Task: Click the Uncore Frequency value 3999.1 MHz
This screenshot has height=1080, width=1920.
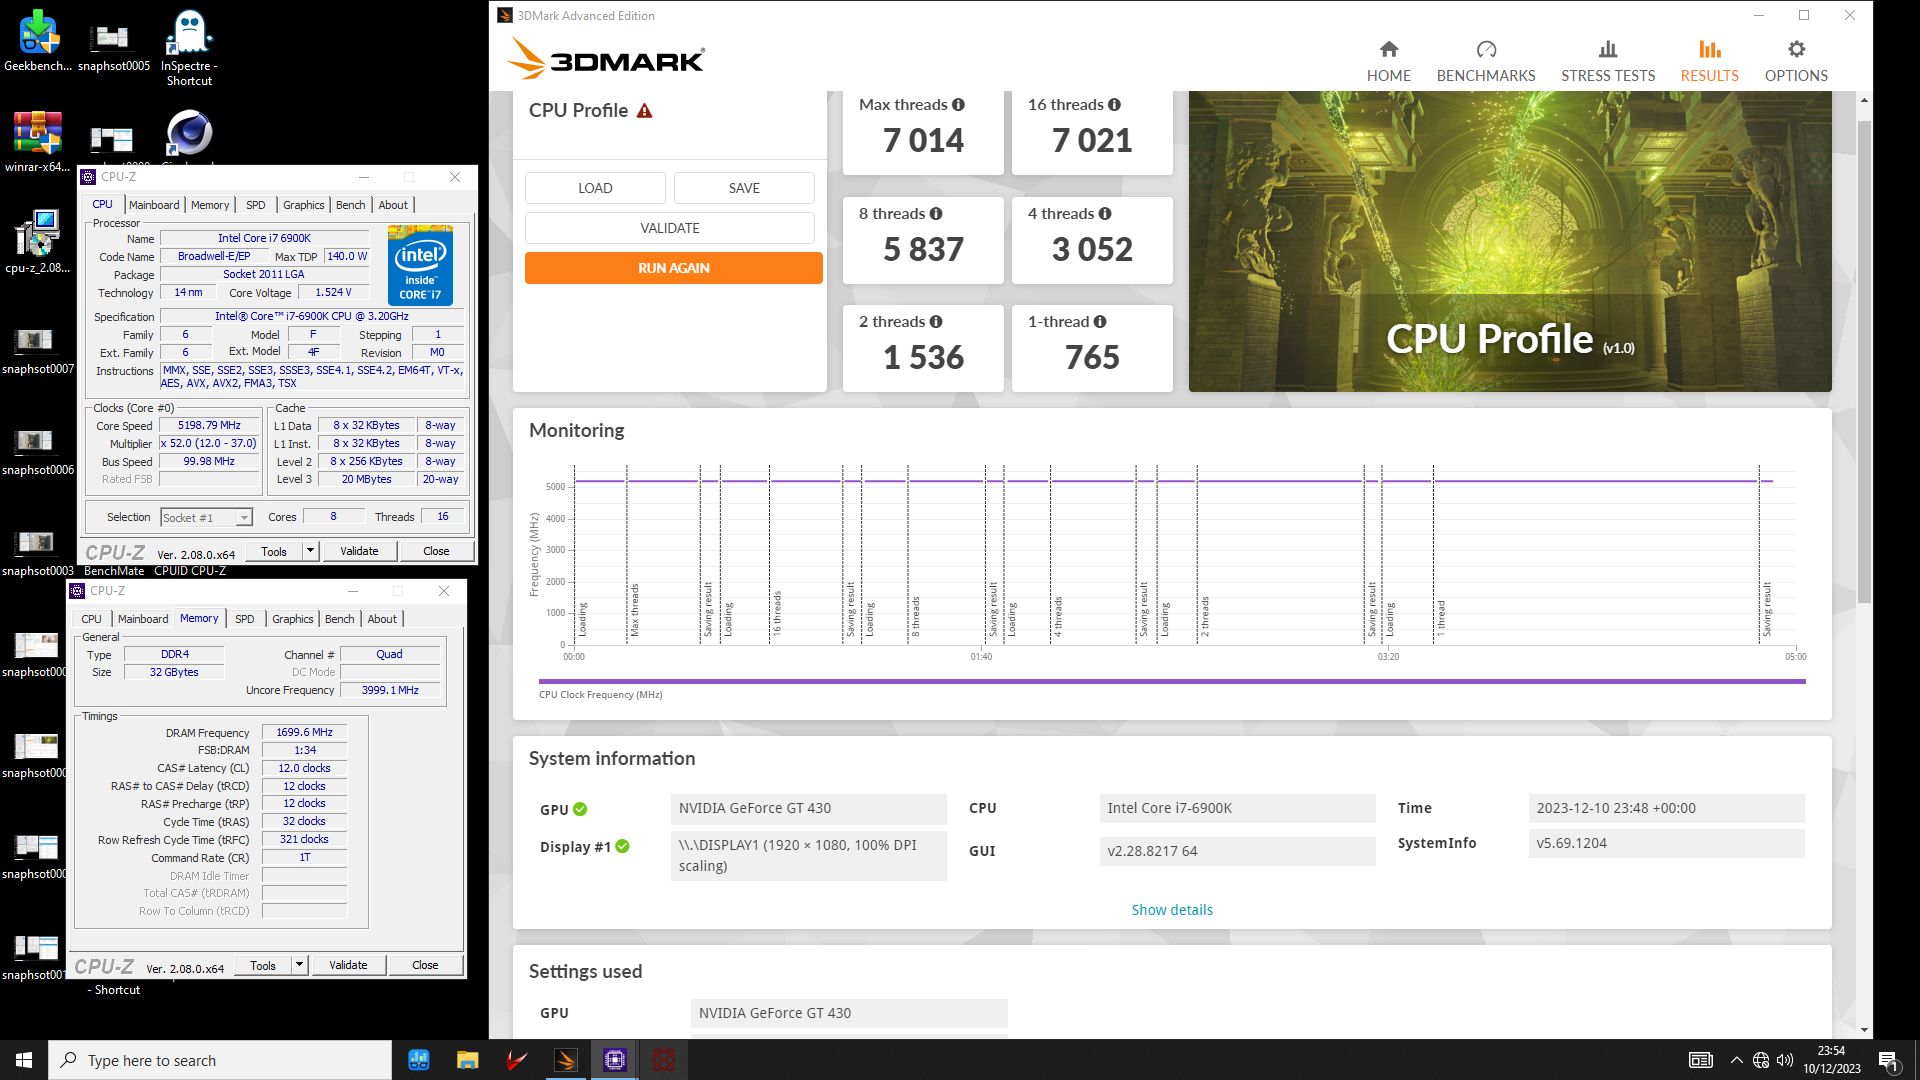Action: [x=390, y=691]
